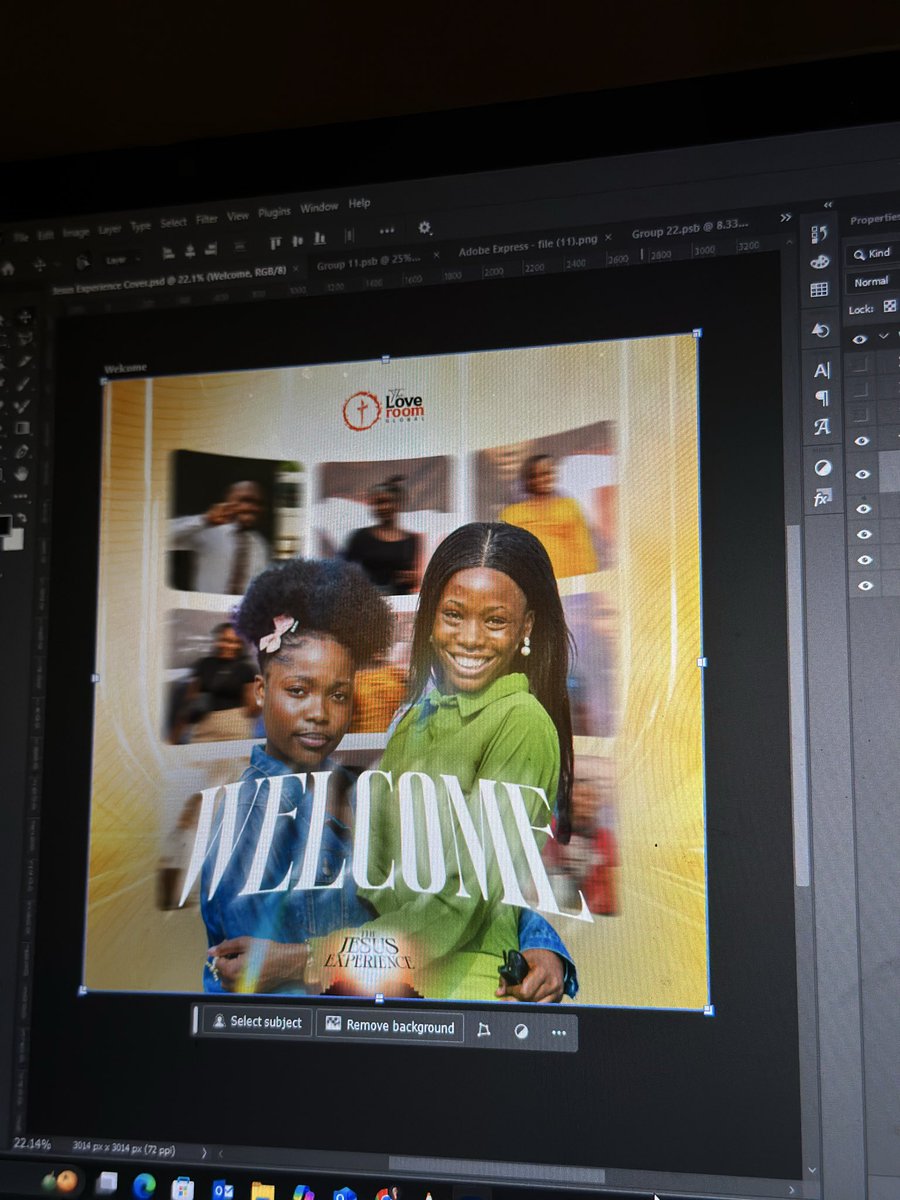Open the Filter menu

(x=207, y=219)
